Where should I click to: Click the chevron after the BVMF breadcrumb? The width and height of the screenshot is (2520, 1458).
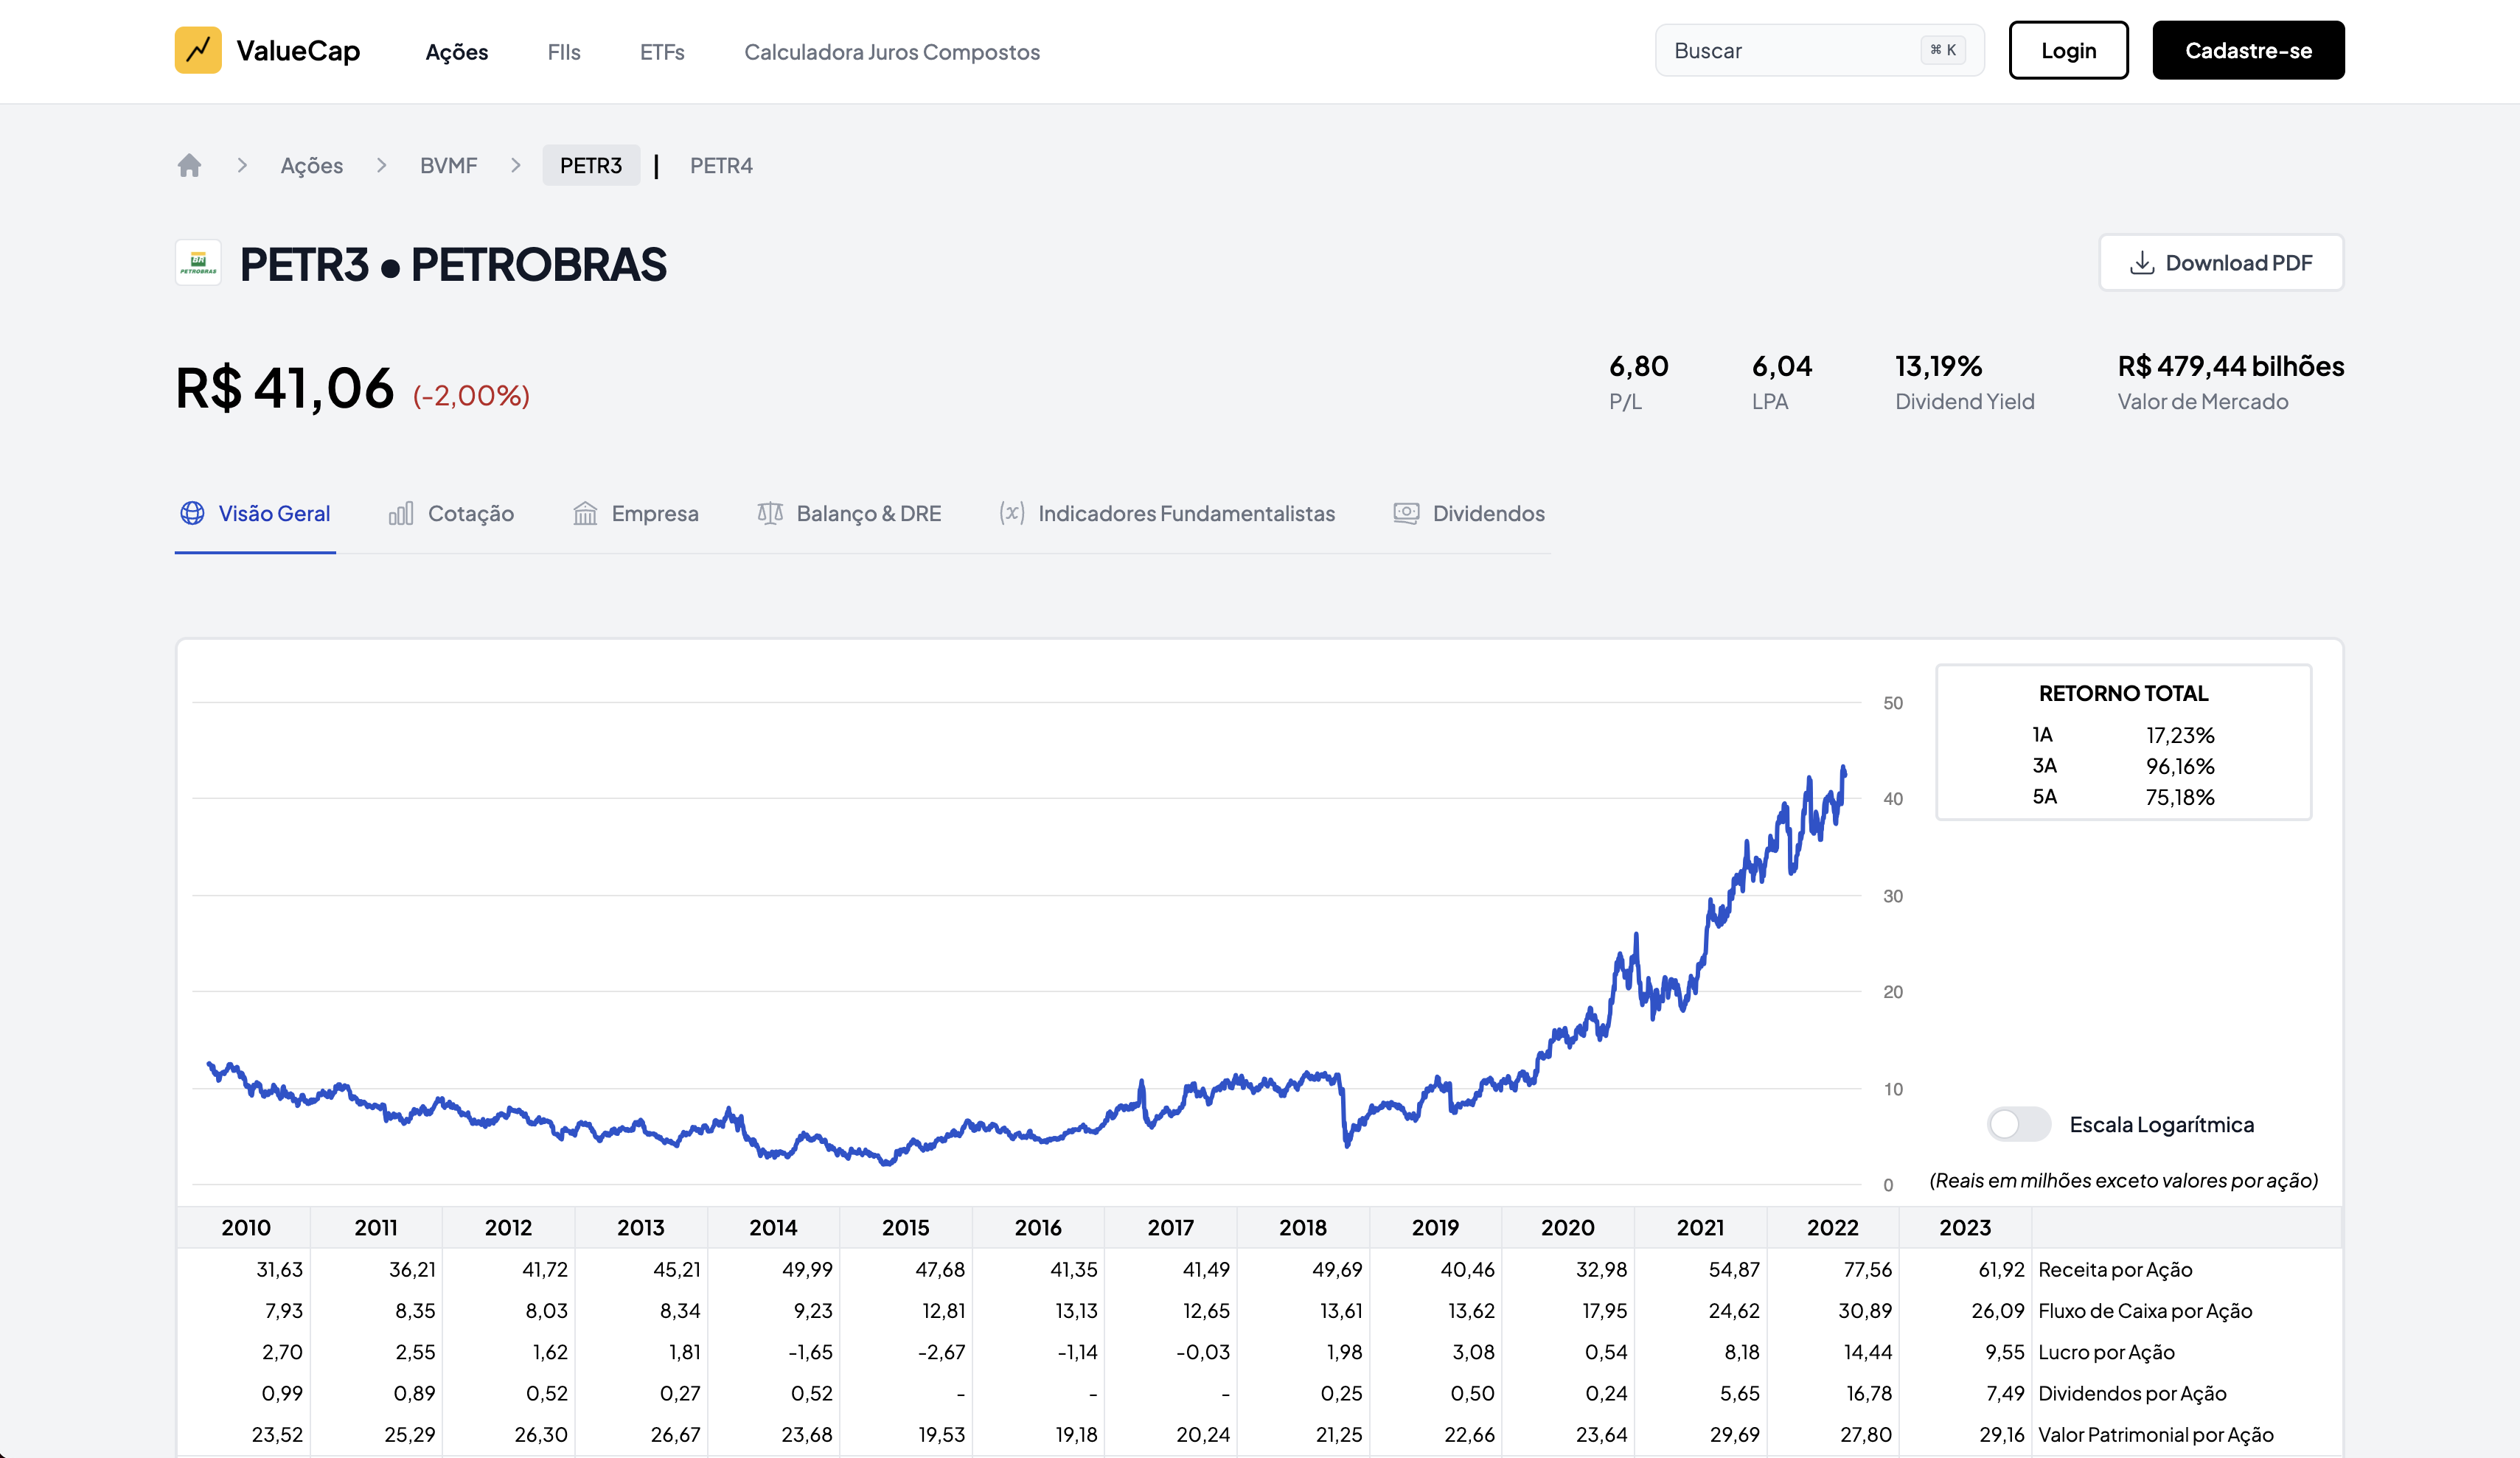click(516, 165)
